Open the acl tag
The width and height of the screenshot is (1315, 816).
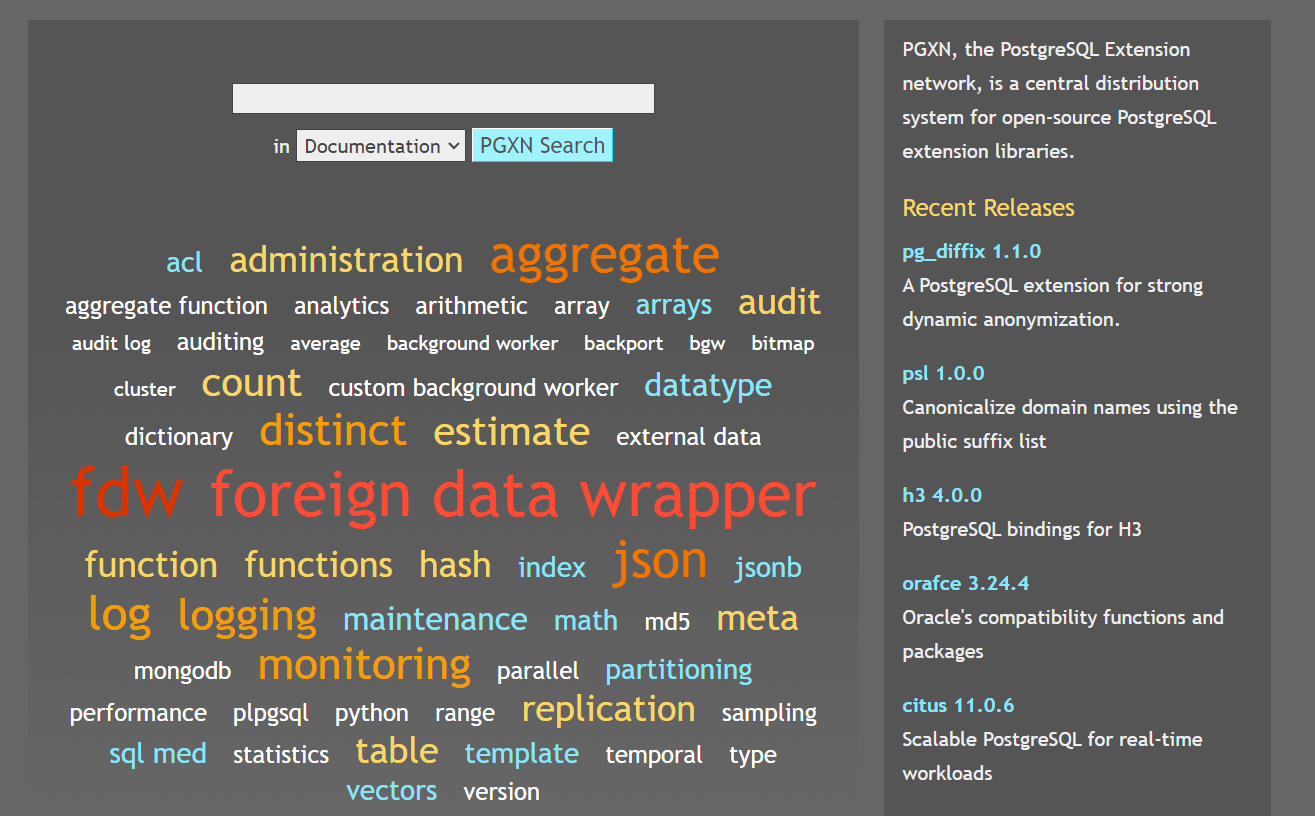point(184,263)
